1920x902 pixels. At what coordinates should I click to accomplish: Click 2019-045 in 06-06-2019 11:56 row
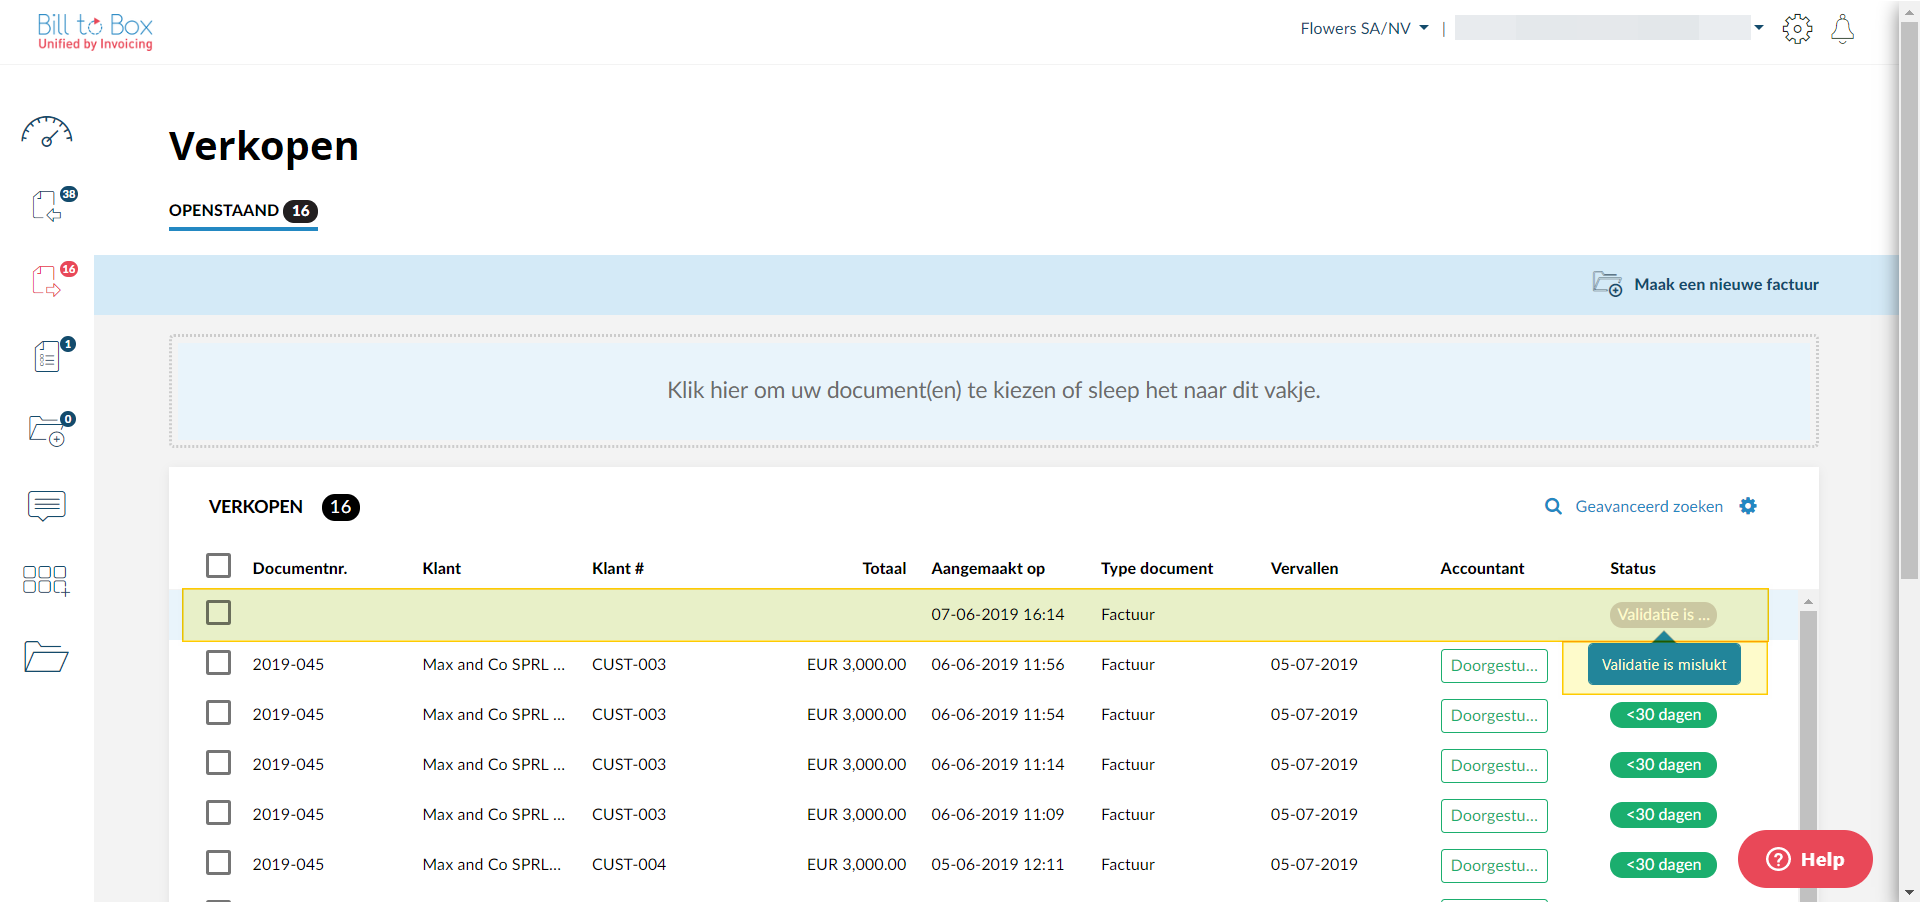click(x=288, y=665)
